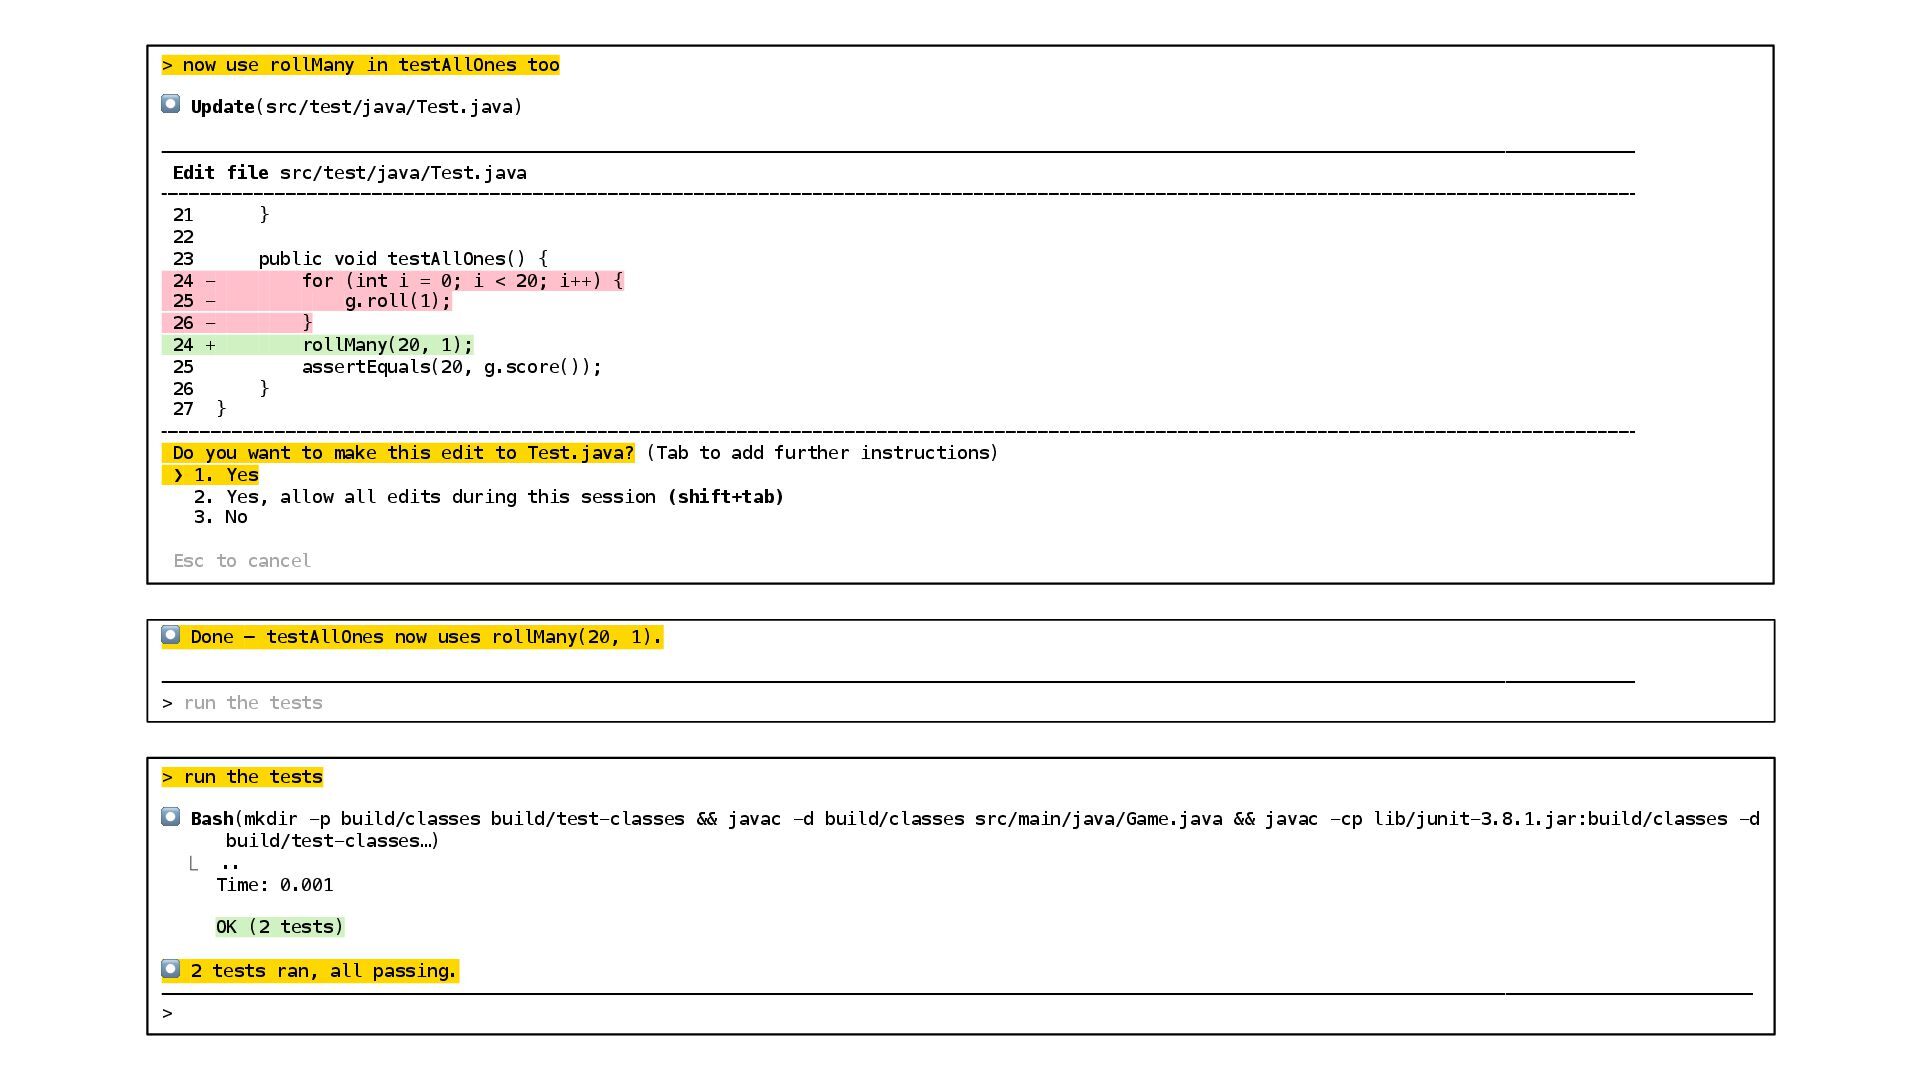Click the removed line 'g.roll(1);'

398,301
